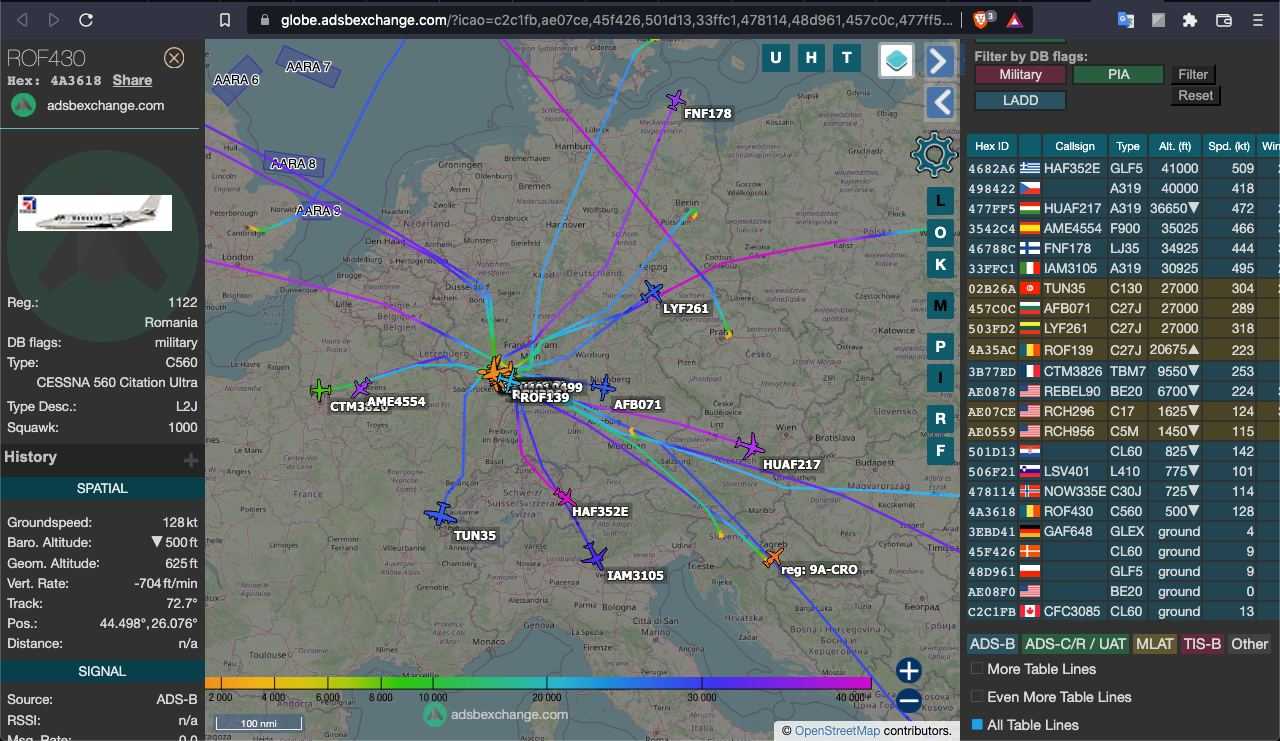Click the Cessna Citation aircraft photo thumbnail

(x=95, y=213)
